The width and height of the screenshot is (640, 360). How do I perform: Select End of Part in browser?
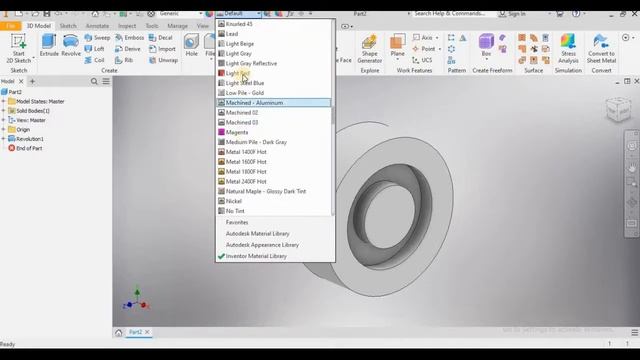tap(25, 148)
